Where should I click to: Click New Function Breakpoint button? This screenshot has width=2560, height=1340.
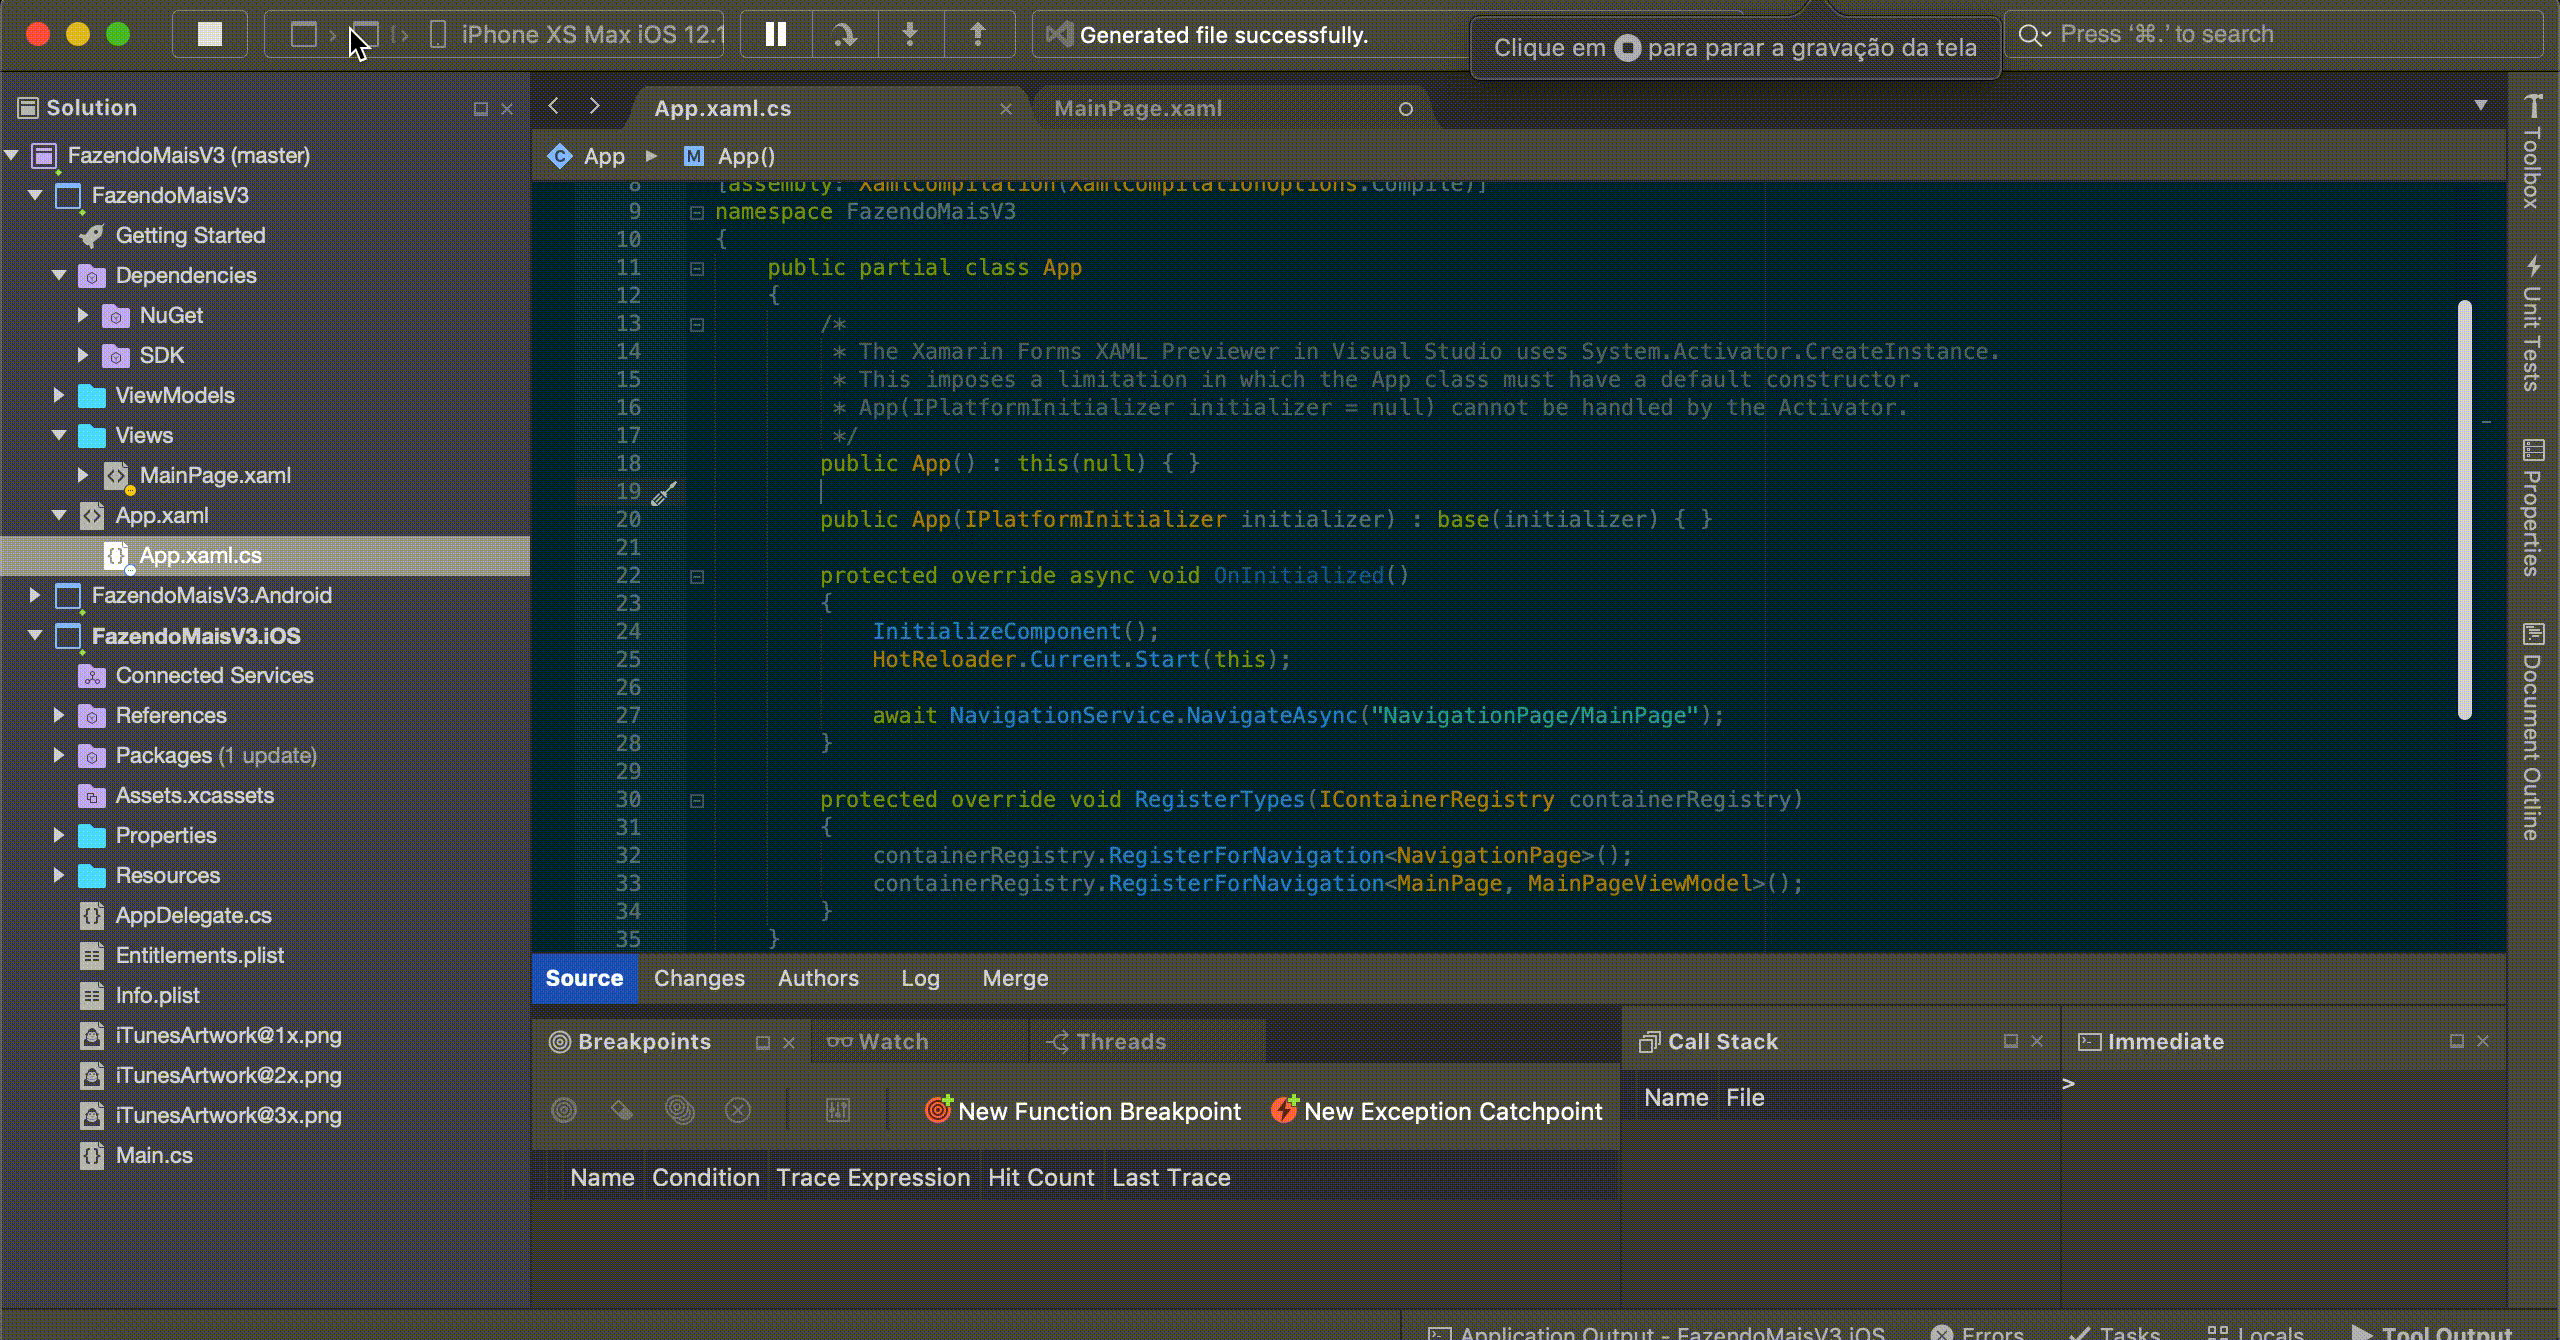(1083, 1111)
